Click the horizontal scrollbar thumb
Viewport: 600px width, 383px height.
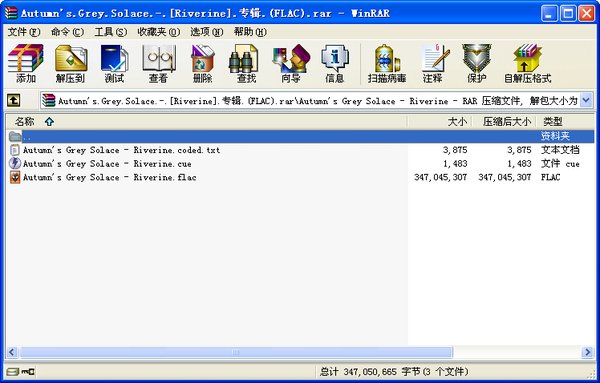pyautogui.click(x=236, y=352)
